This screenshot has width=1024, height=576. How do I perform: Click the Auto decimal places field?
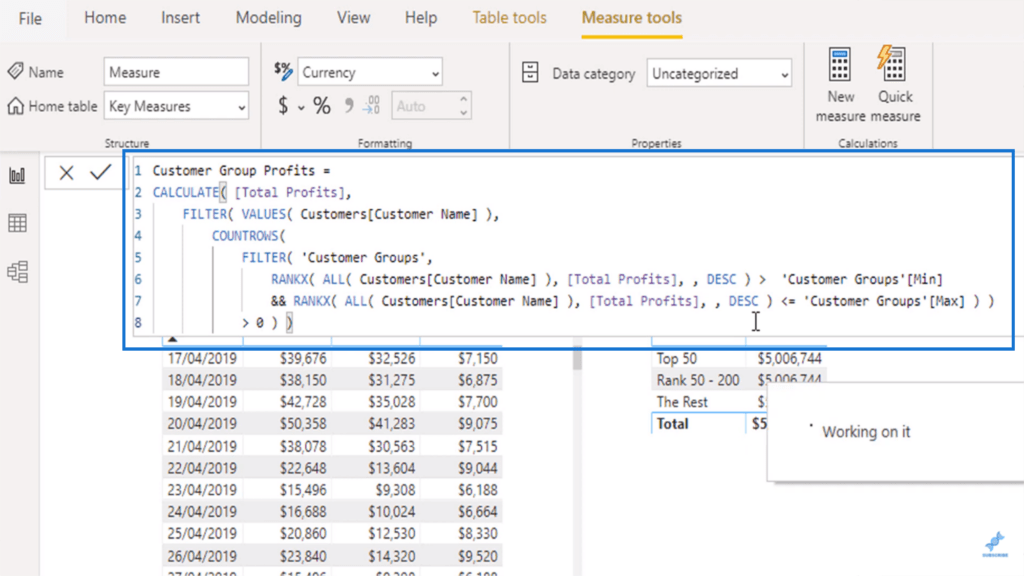[x=424, y=106]
